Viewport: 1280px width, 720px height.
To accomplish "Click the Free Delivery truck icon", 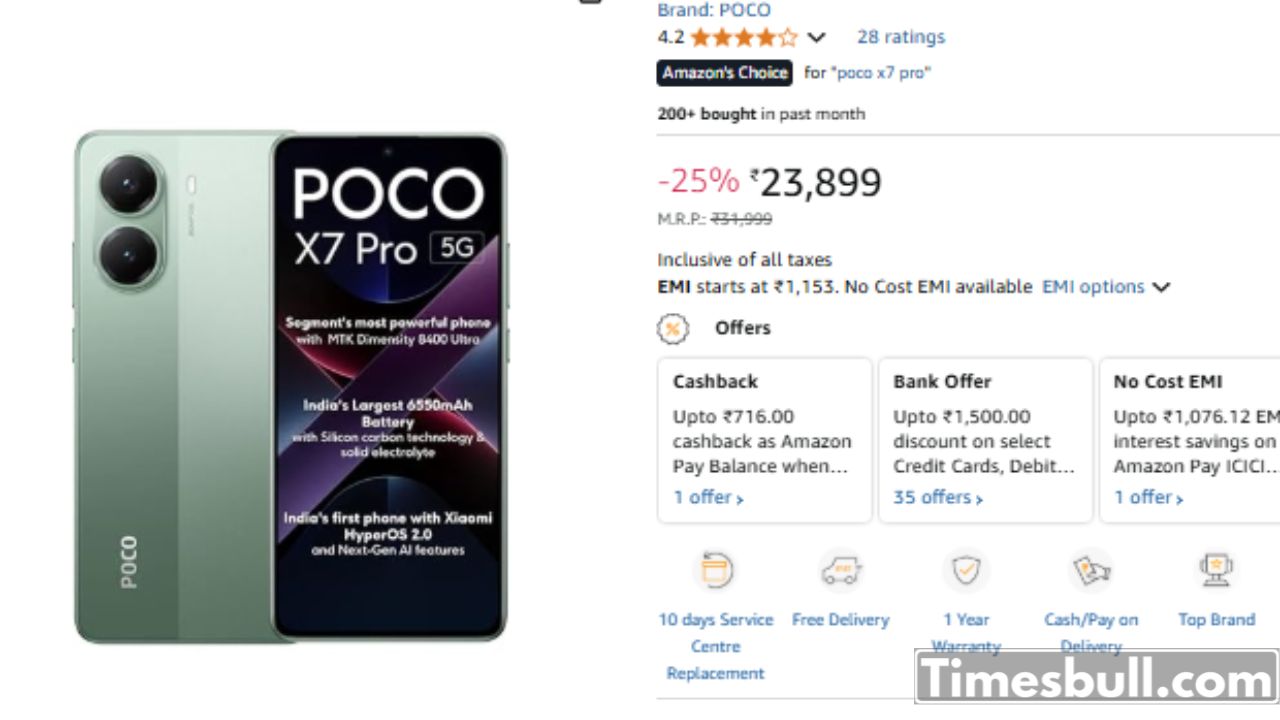I will pos(841,571).
